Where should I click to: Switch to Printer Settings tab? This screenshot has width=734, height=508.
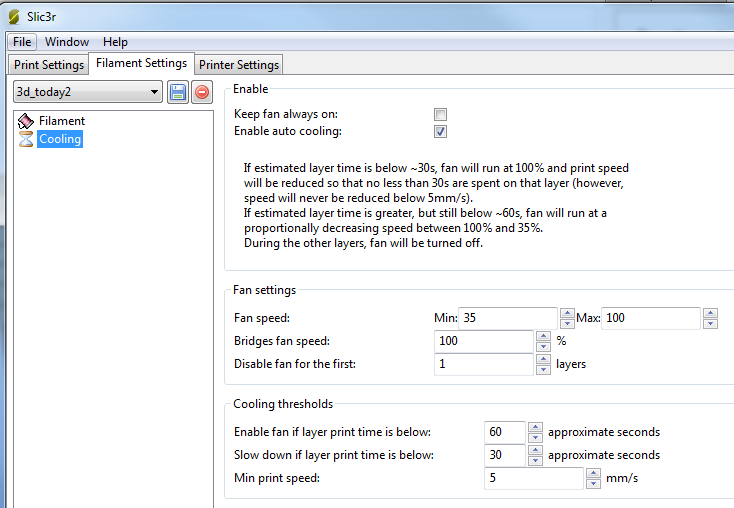(239, 65)
